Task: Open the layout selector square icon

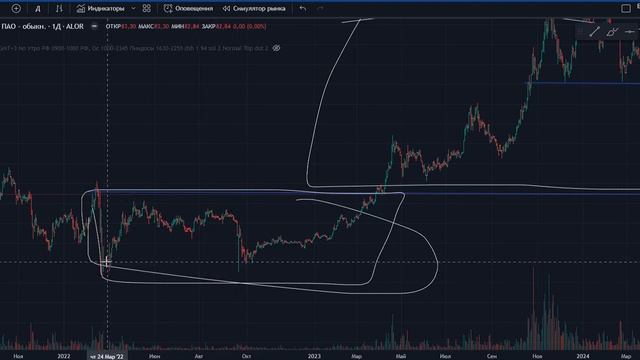Action: (626, 8)
